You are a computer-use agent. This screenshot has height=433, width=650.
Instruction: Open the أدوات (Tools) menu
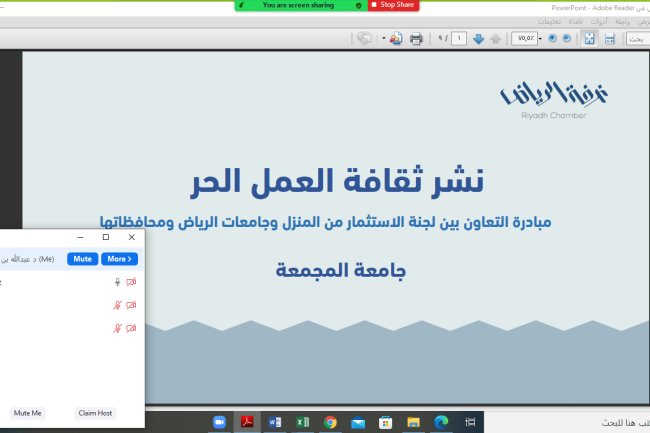coord(599,22)
